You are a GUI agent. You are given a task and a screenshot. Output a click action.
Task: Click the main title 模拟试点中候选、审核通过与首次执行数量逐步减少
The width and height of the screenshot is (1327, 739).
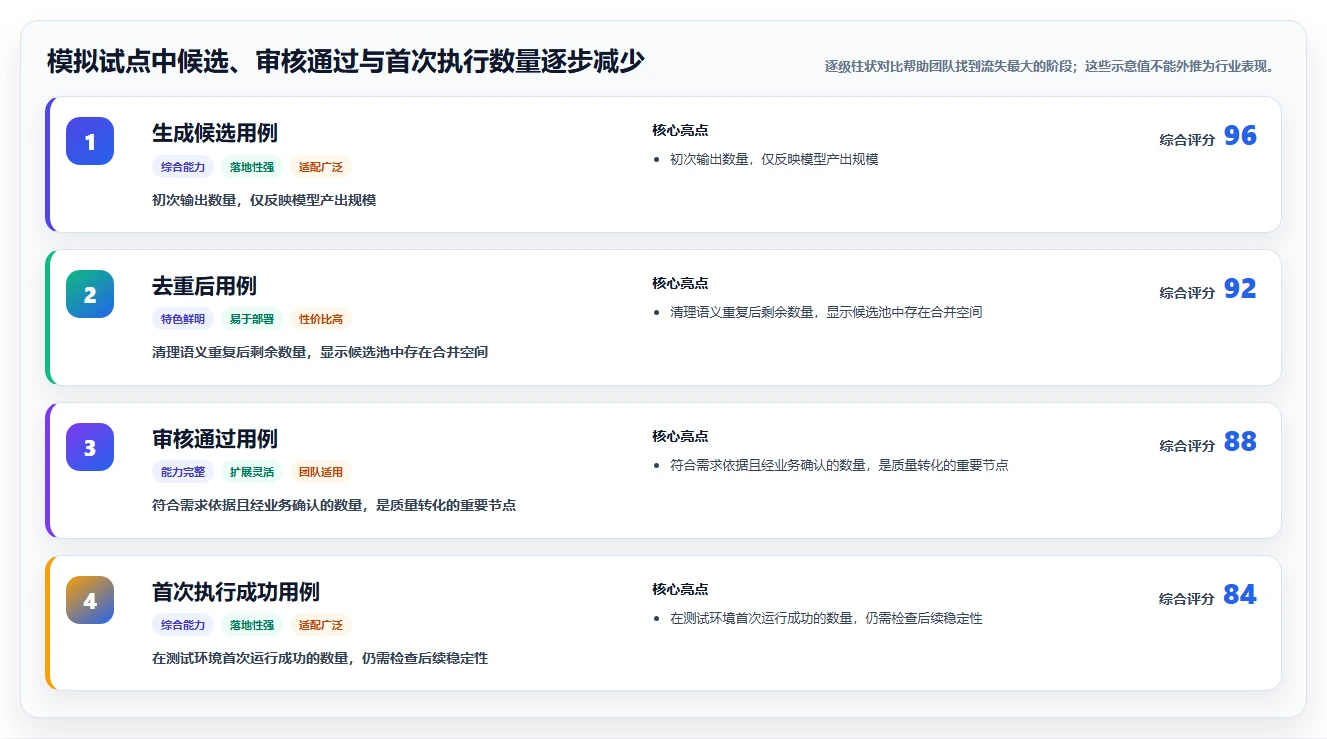click(346, 63)
